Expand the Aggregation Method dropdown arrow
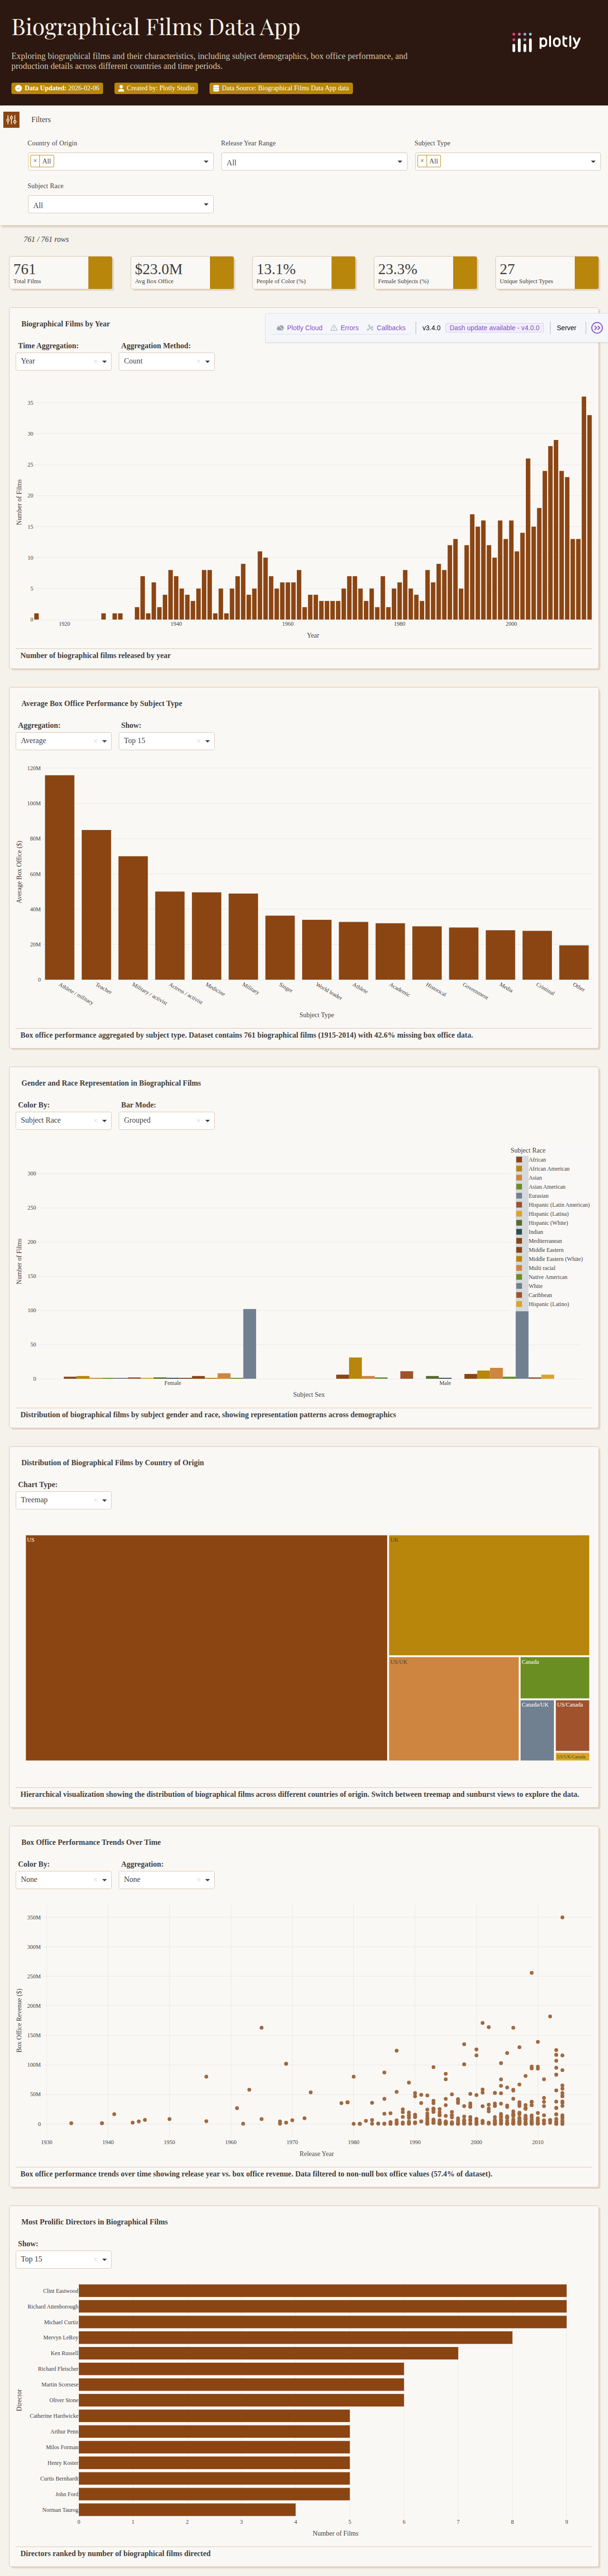This screenshot has height=2576, width=608. pyautogui.click(x=208, y=362)
